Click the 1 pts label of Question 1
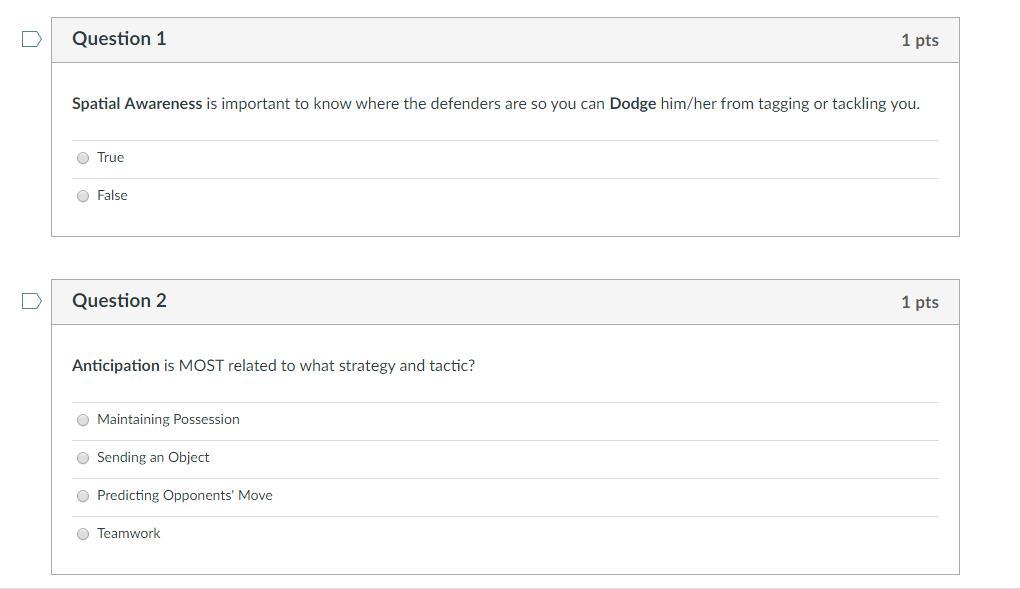The height and width of the screenshot is (589, 1020). point(919,40)
